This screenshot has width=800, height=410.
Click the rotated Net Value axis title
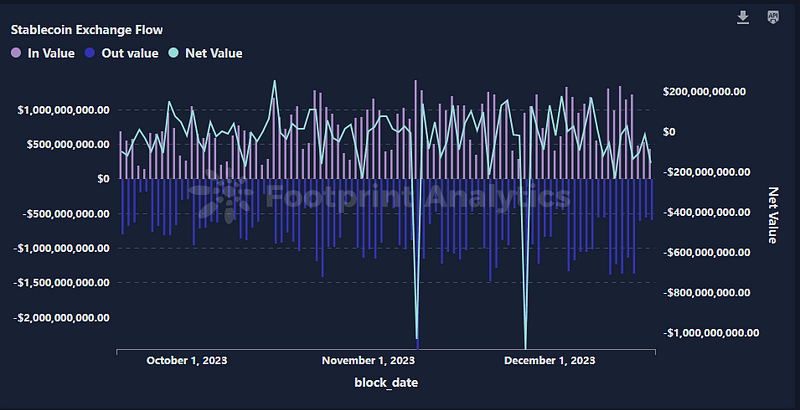(773, 215)
